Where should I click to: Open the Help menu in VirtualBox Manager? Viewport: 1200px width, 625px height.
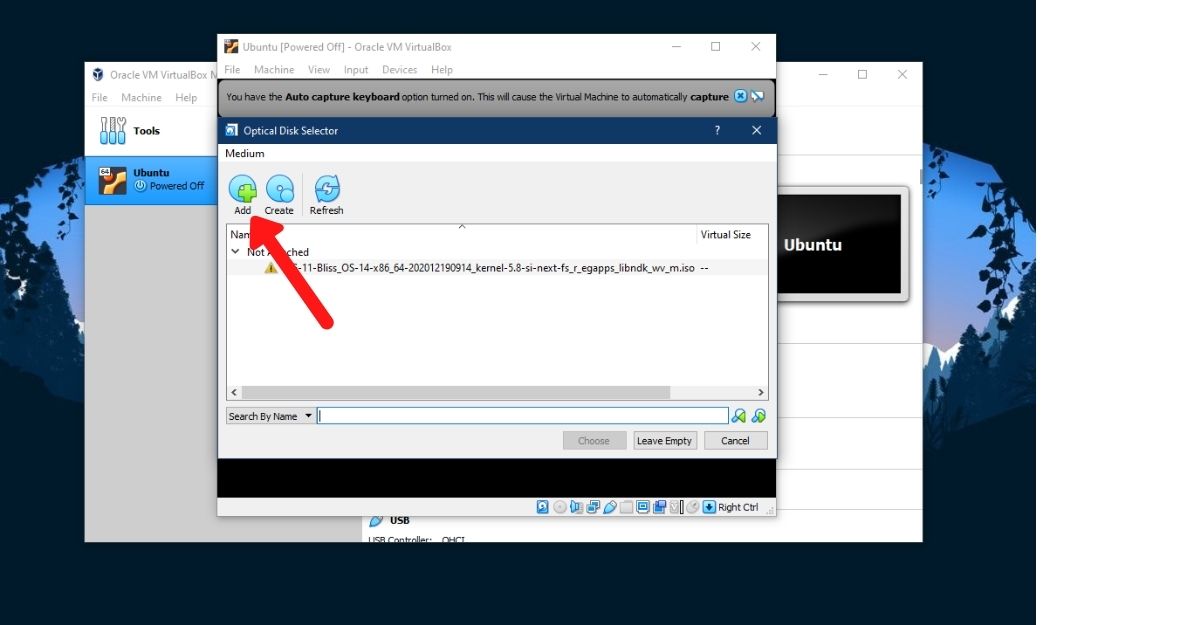click(x=186, y=98)
